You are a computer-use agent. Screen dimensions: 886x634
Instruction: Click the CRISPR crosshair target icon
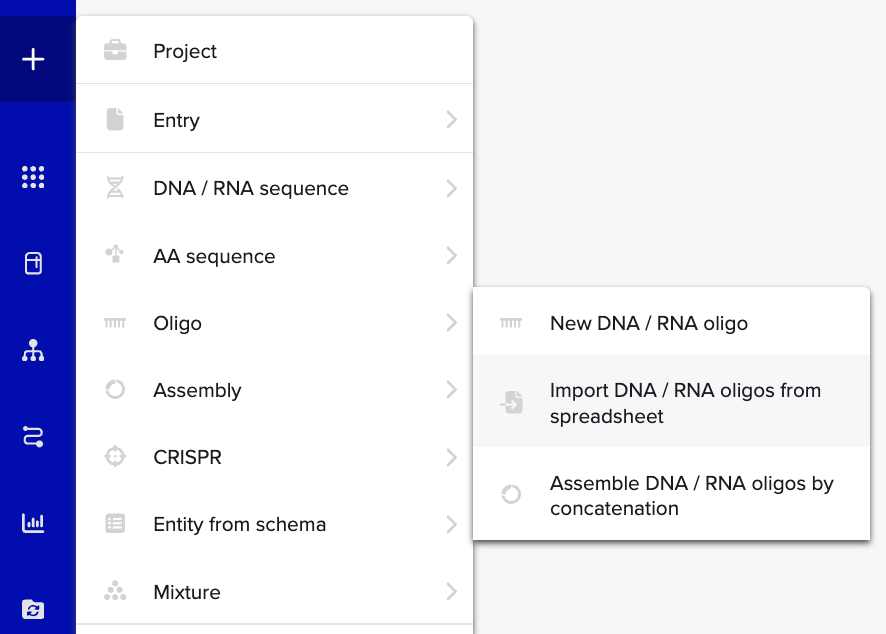point(115,457)
